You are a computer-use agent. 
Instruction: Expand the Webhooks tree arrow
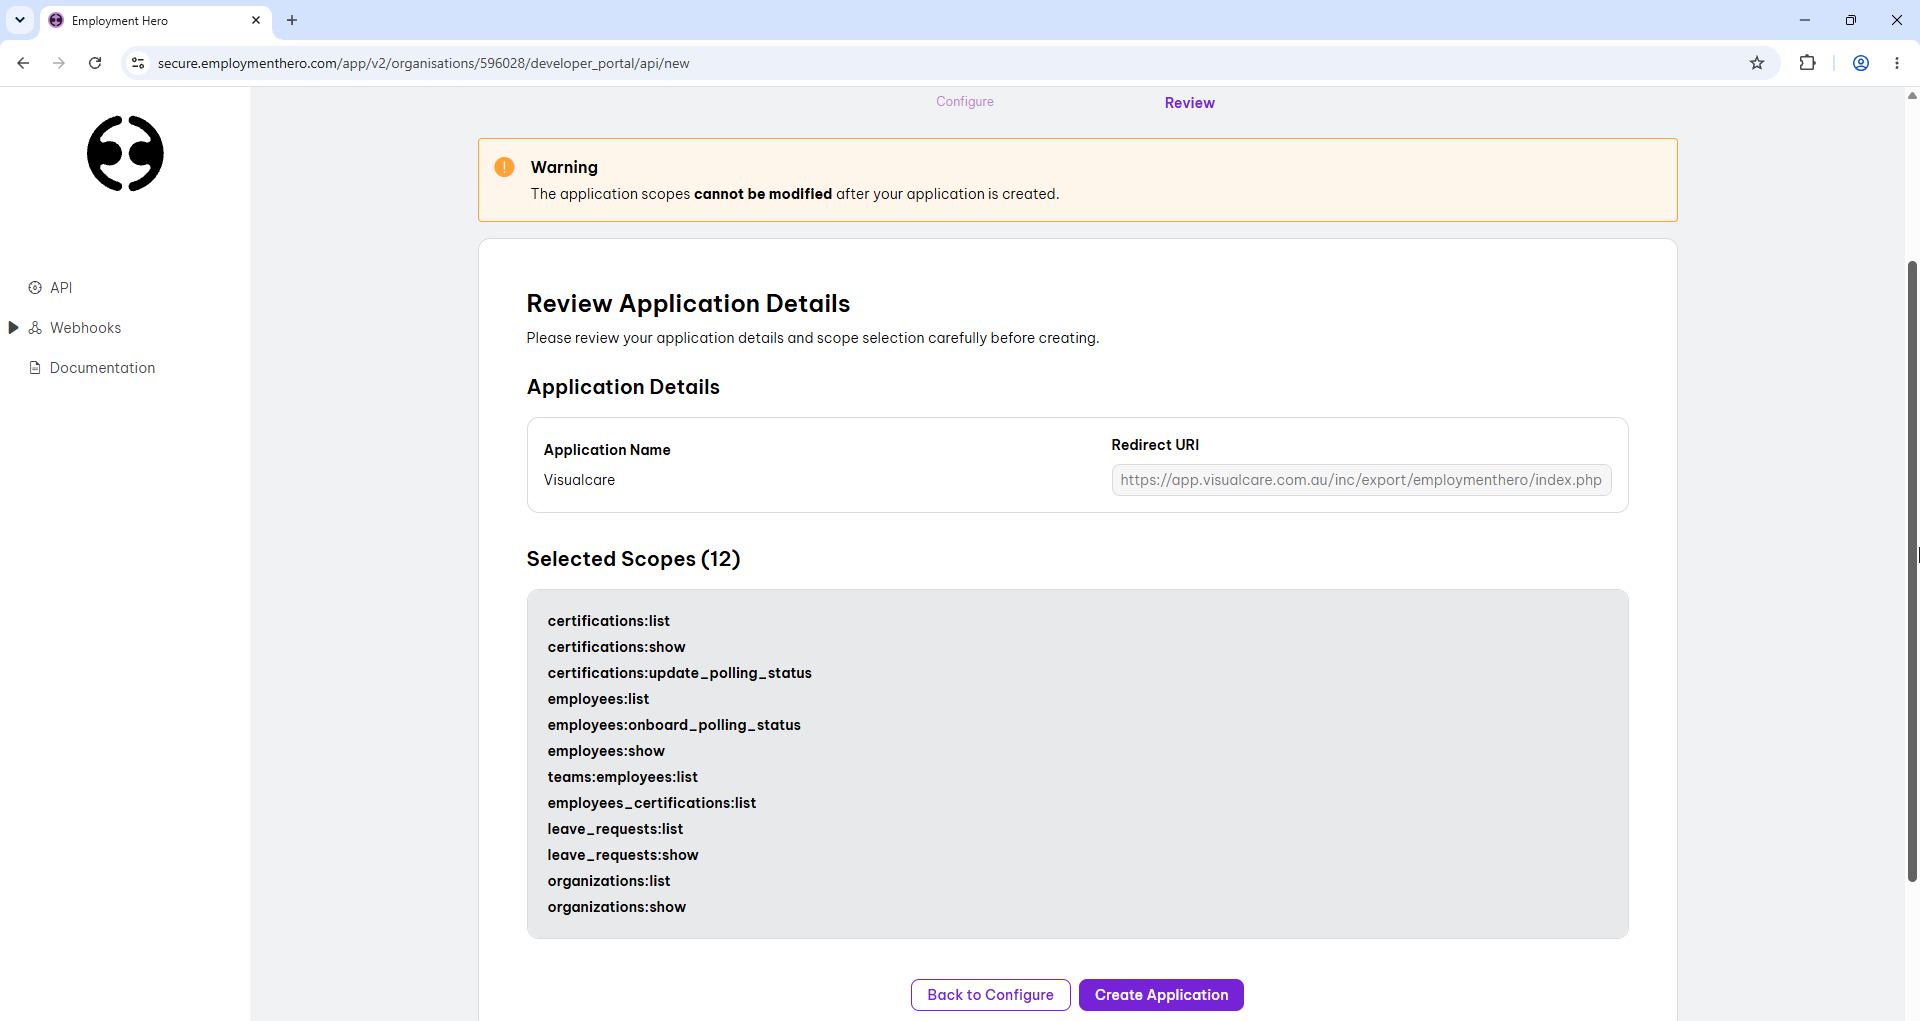click(x=13, y=328)
